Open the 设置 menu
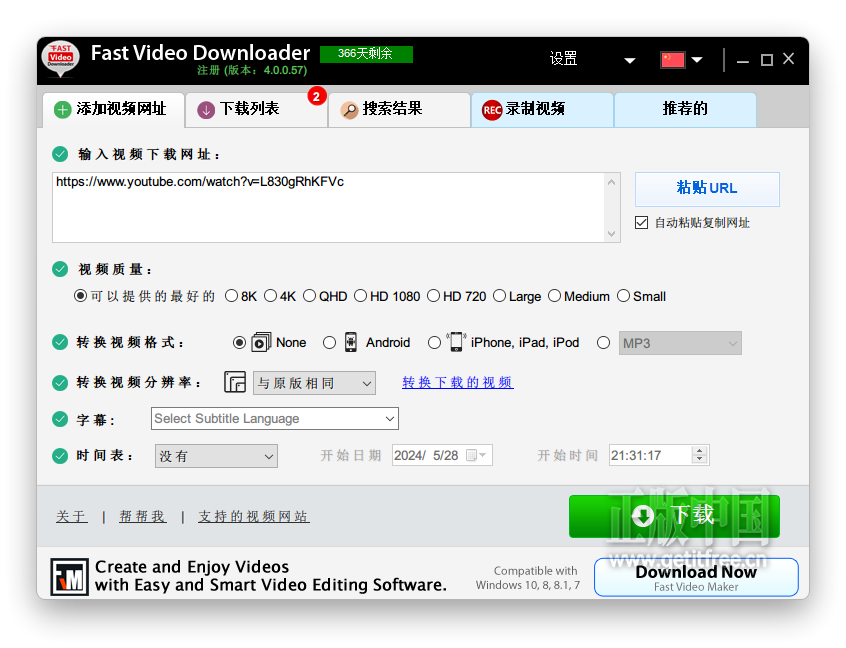This screenshot has height=648, width=846. click(563, 58)
